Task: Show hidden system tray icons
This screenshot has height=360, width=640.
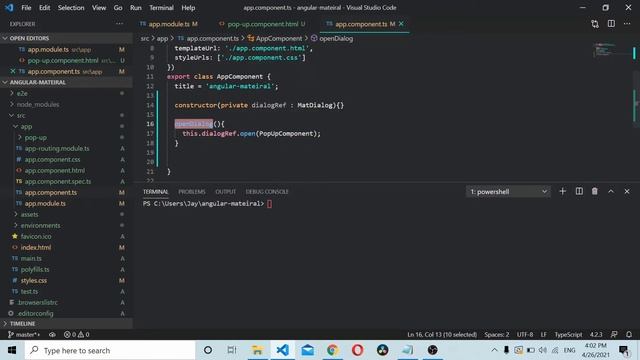Action: (494, 350)
